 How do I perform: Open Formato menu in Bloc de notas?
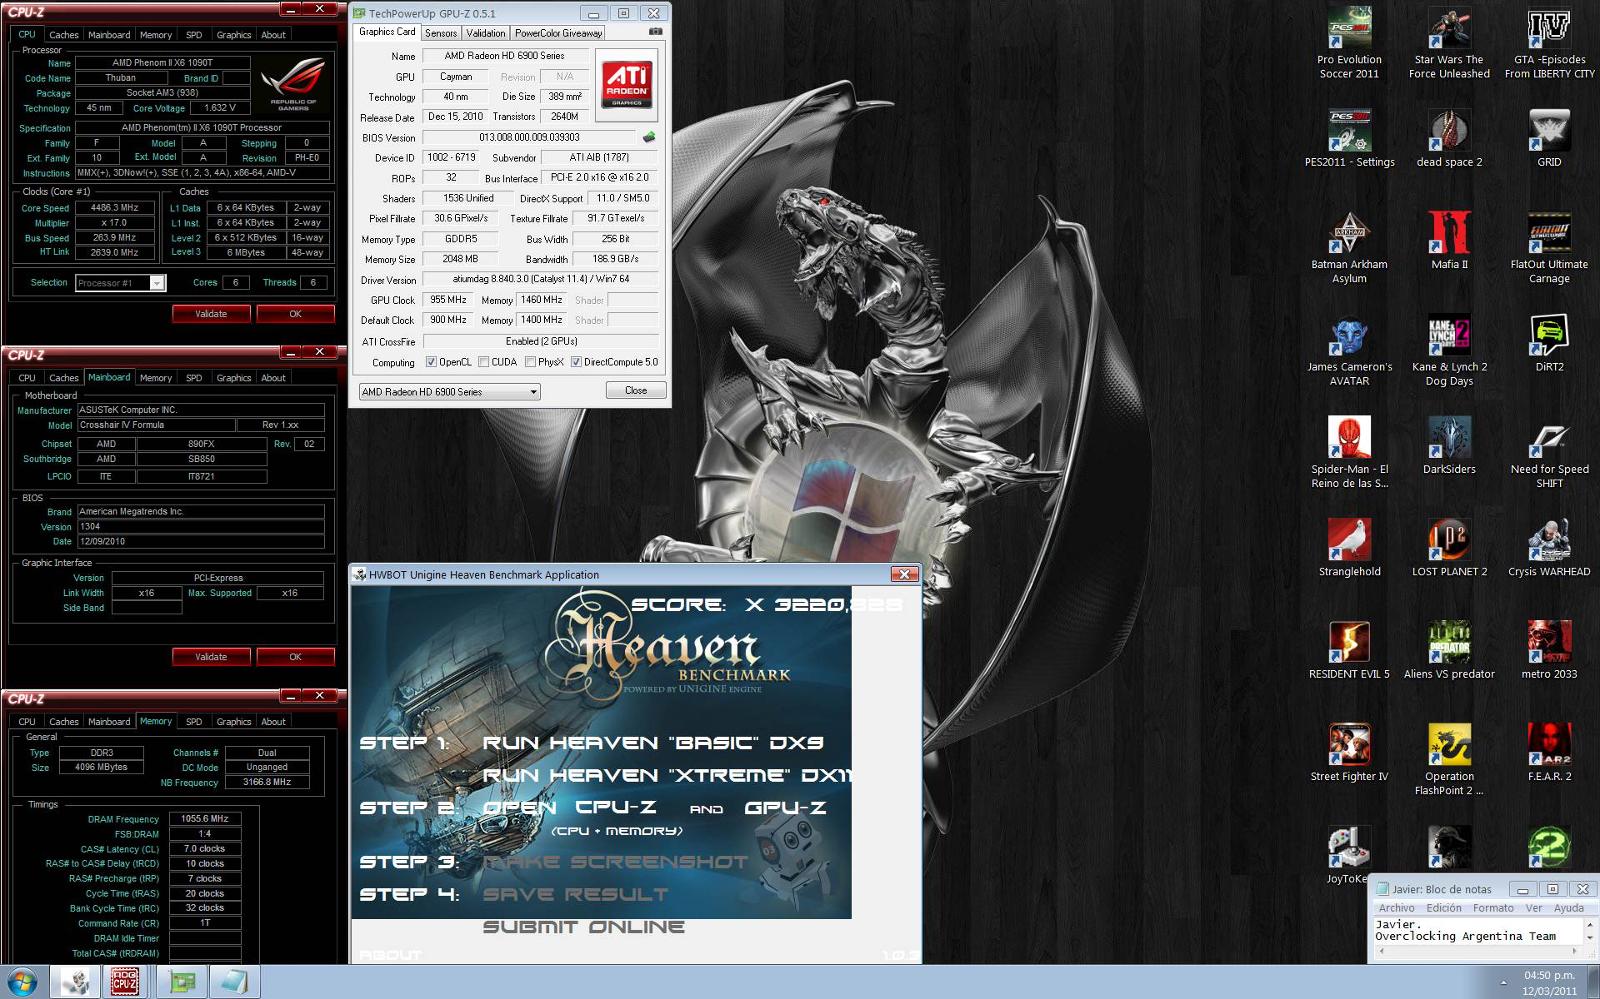coord(1493,908)
